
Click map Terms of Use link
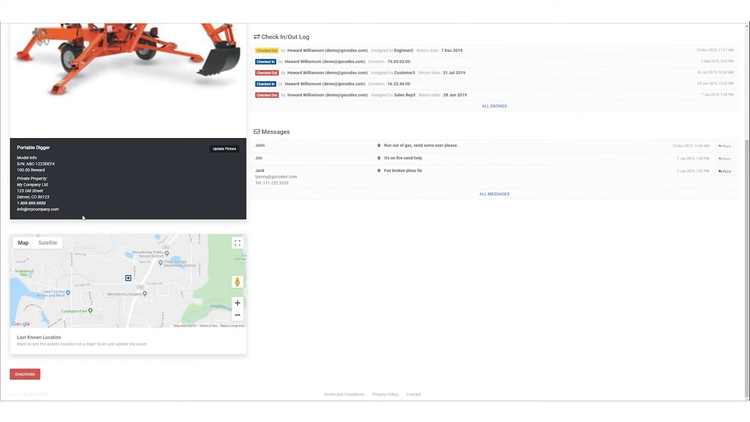(x=208, y=326)
